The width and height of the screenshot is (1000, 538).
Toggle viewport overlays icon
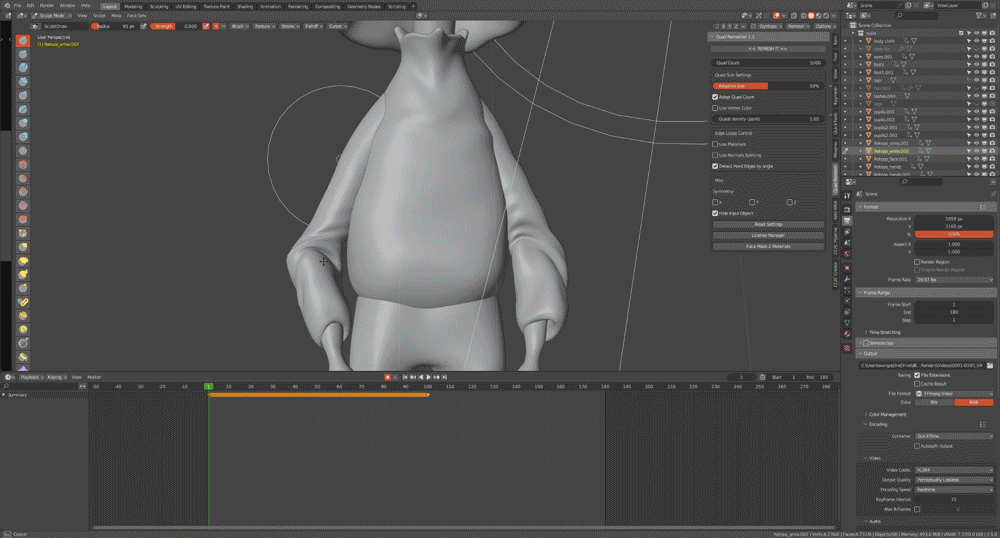777,15
